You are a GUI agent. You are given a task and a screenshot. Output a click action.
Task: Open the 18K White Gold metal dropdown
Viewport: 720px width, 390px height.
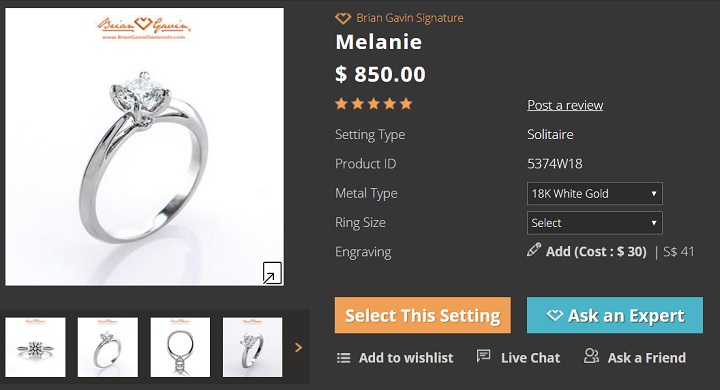(x=595, y=193)
